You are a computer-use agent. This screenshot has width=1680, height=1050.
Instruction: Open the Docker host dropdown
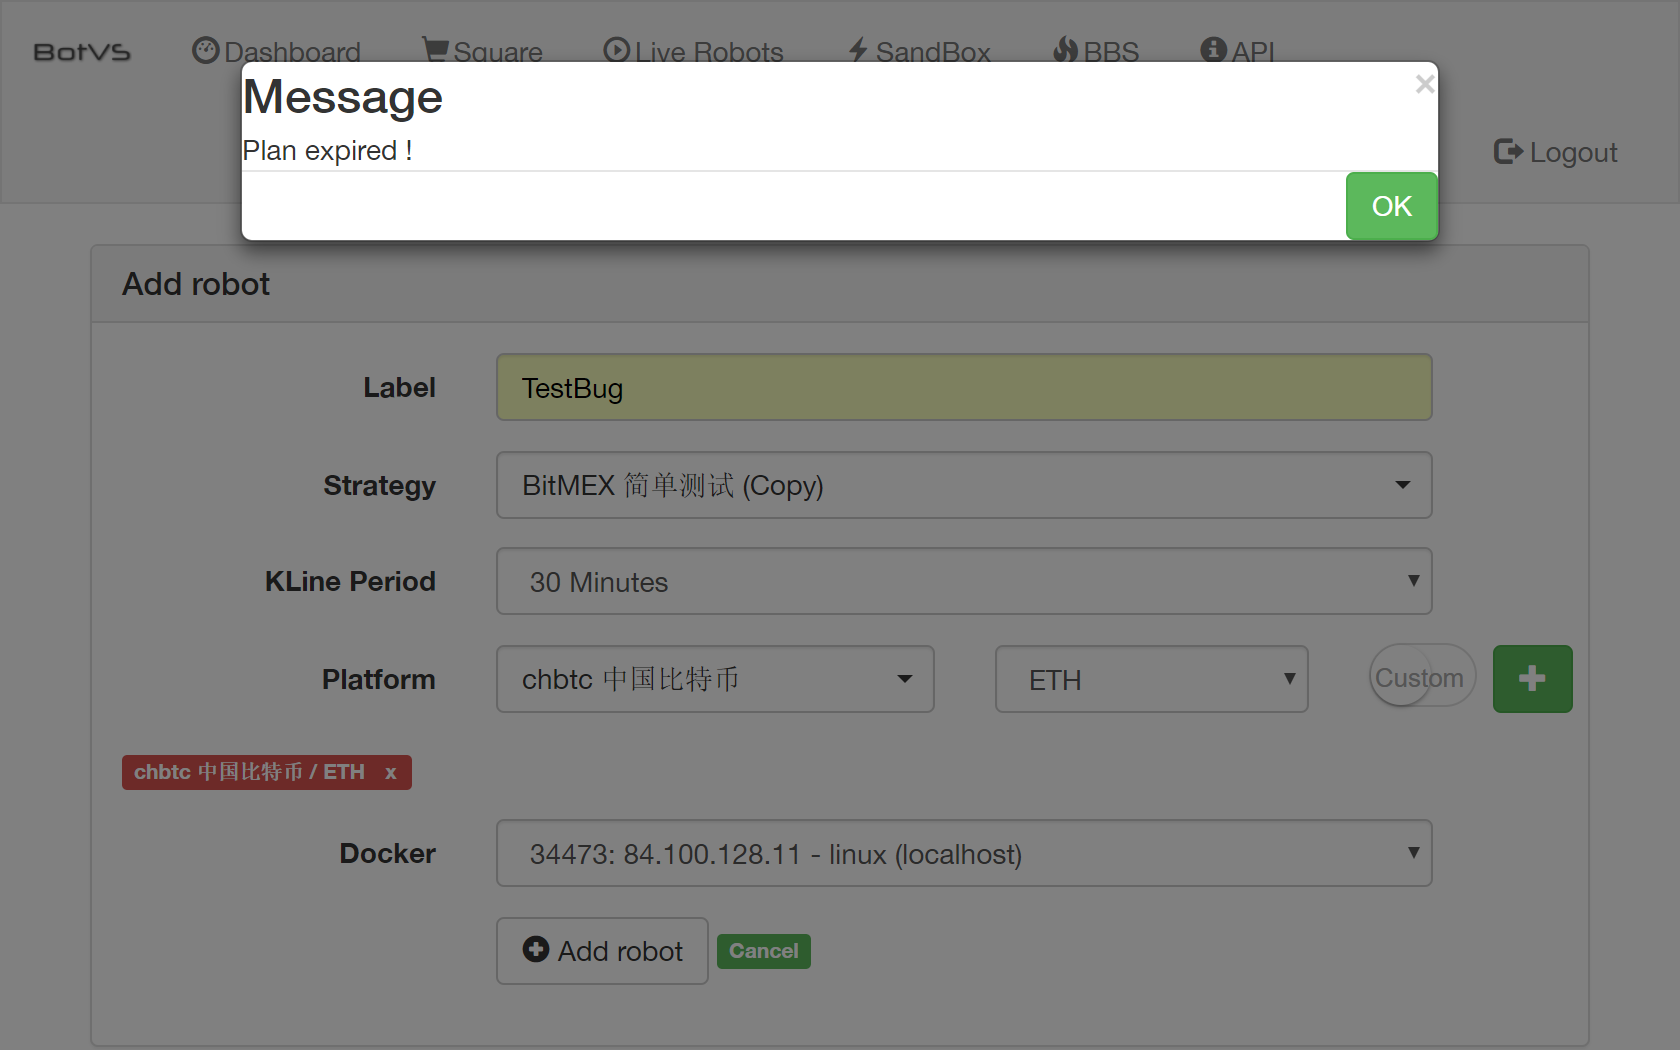click(x=964, y=853)
